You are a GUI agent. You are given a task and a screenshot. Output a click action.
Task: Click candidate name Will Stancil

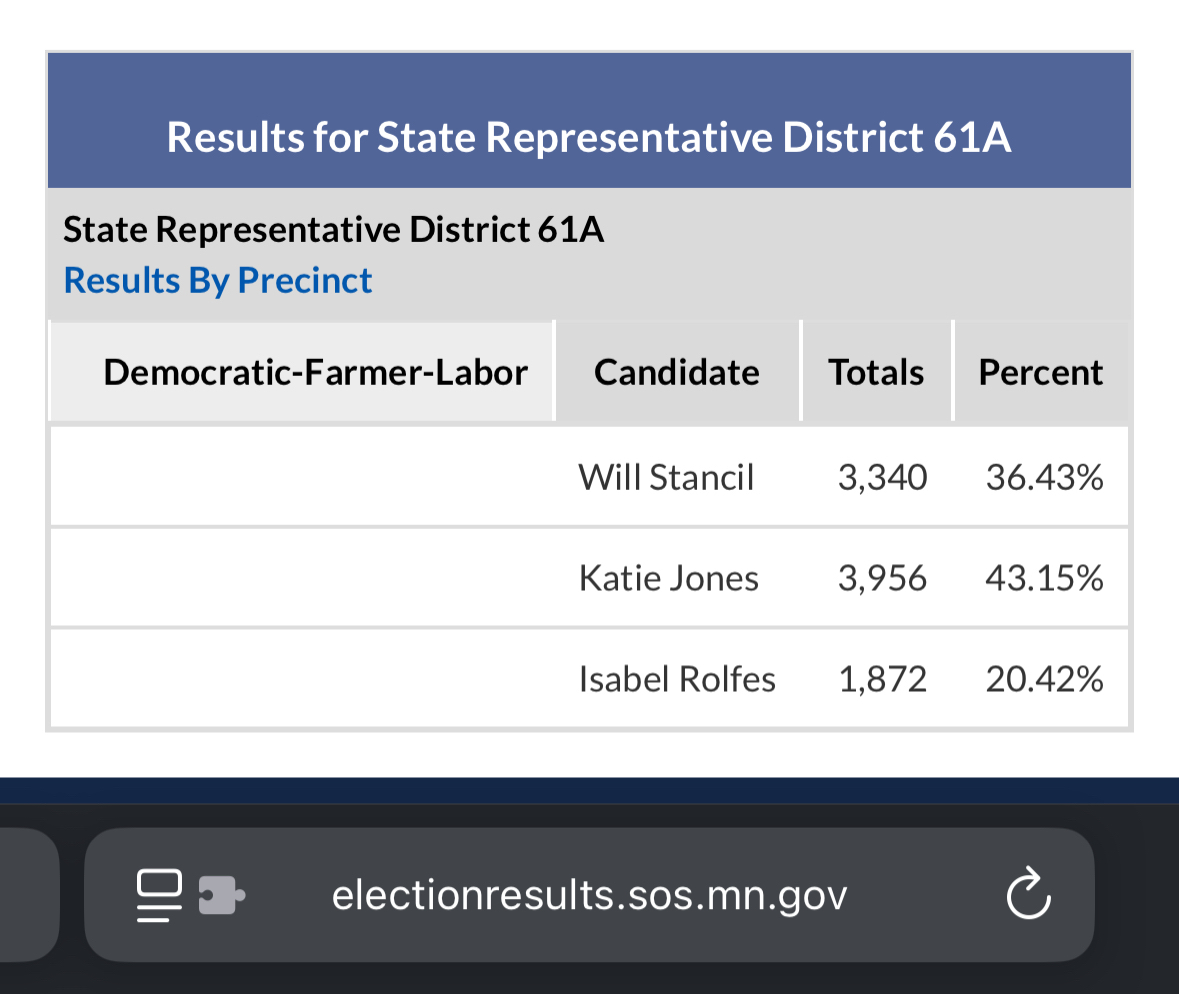pos(666,477)
